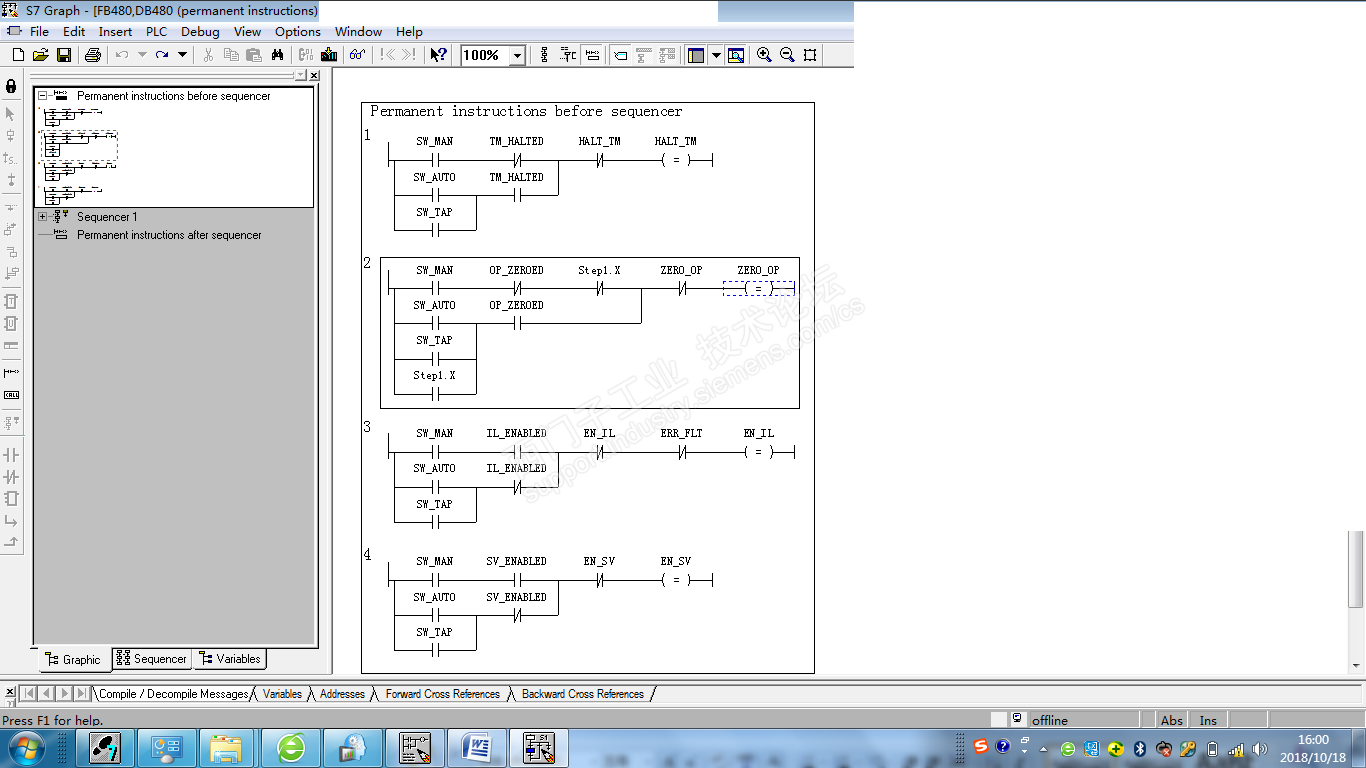Image resolution: width=1366 pixels, height=768 pixels.
Task: Open the PLC menu
Action: [156, 31]
